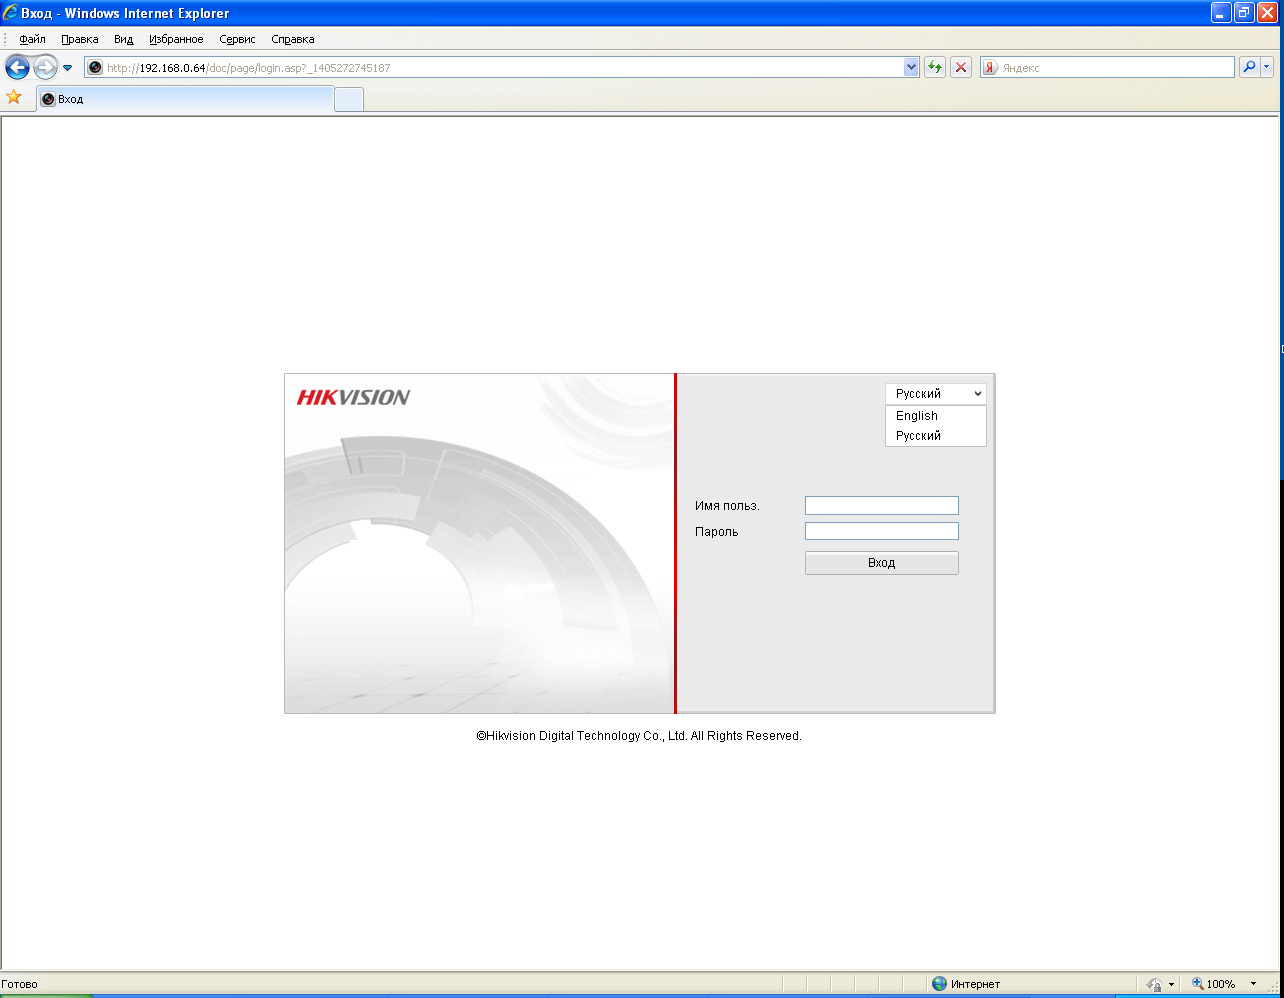The image size is (1284, 998).
Task: Open the Файл menu
Action: pos(32,39)
